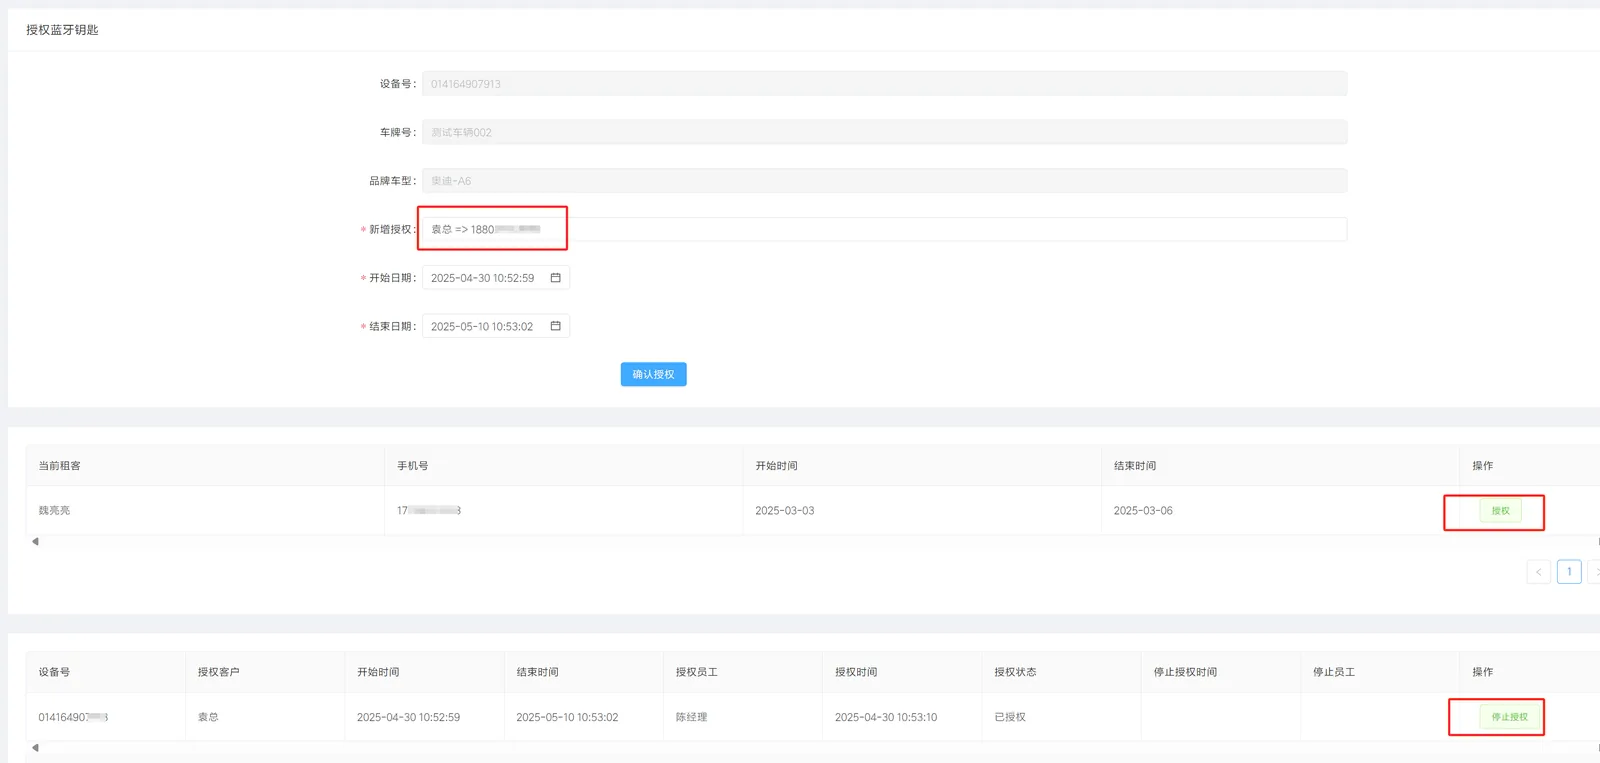Screen dimensions: 1600x763
Task: Click tenant end date 2025-03-06
Action: pyautogui.click(x=1143, y=511)
